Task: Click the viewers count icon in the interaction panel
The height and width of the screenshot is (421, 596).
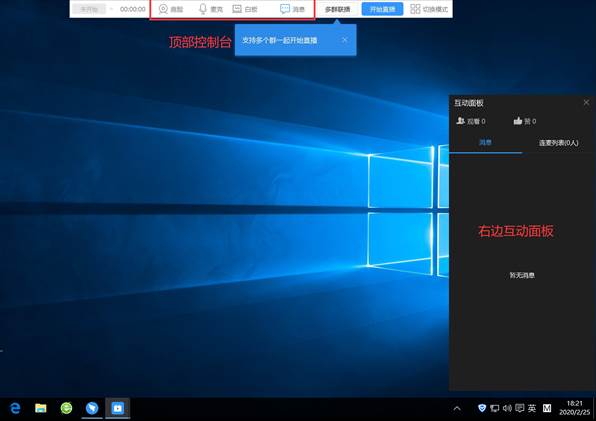Action: coord(461,121)
